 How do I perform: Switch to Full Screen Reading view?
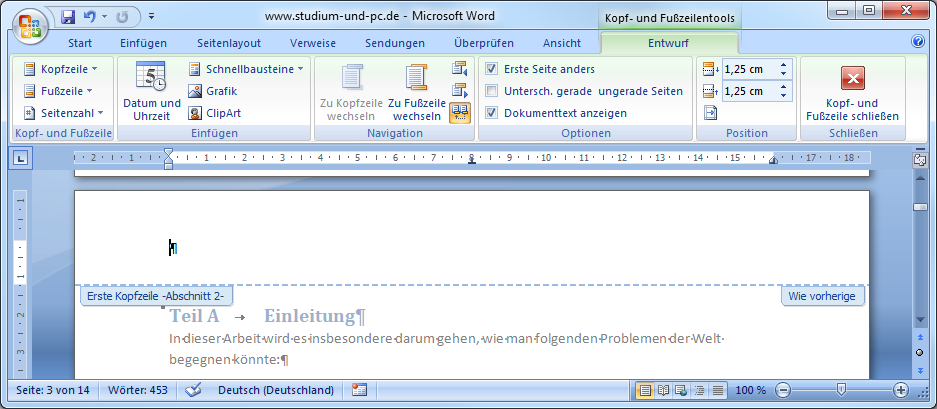click(663, 390)
